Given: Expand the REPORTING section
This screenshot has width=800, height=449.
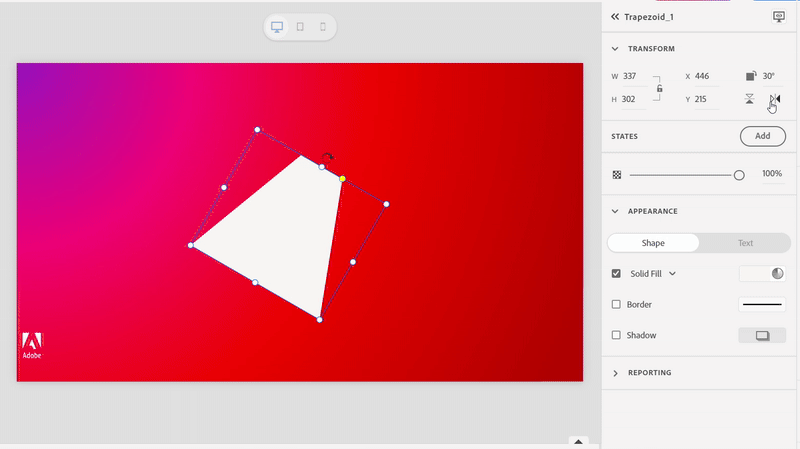Looking at the screenshot, I should [x=615, y=373].
